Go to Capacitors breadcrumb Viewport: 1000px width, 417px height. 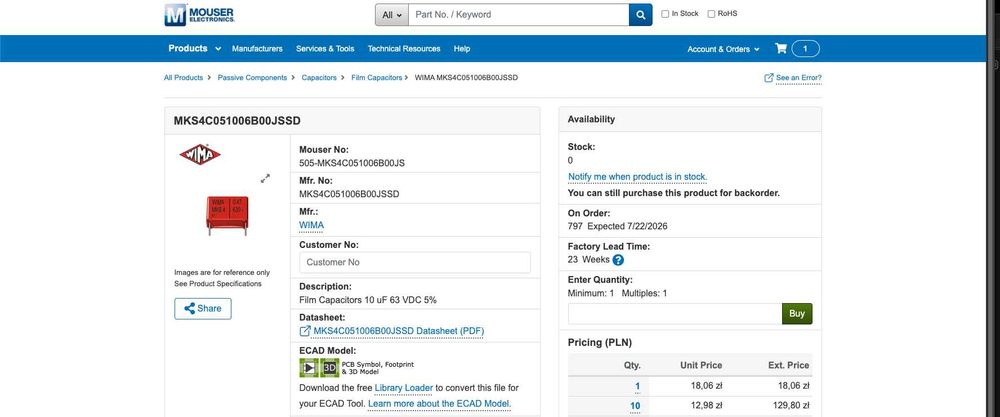pos(319,78)
